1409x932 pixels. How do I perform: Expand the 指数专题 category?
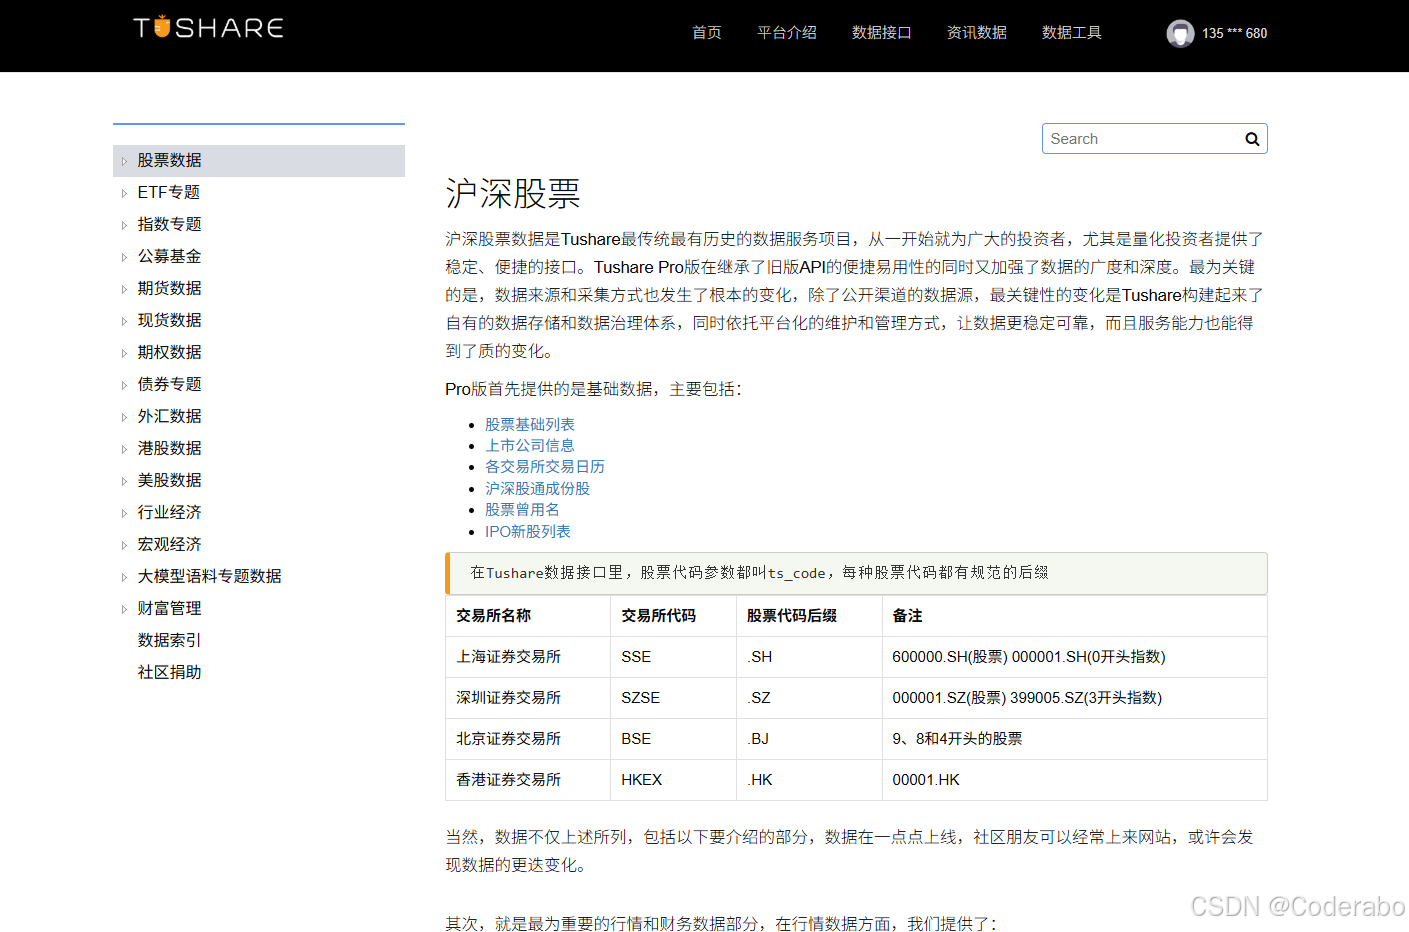[x=168, y=224]
